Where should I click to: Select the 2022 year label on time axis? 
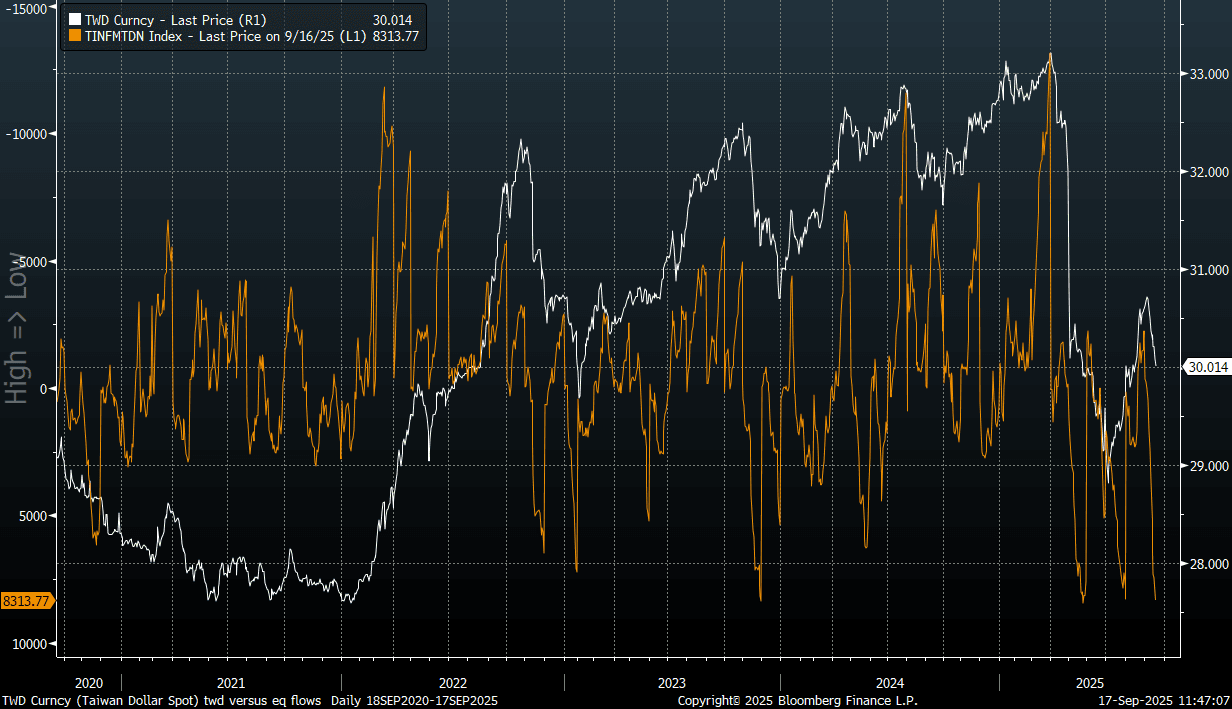451,683
